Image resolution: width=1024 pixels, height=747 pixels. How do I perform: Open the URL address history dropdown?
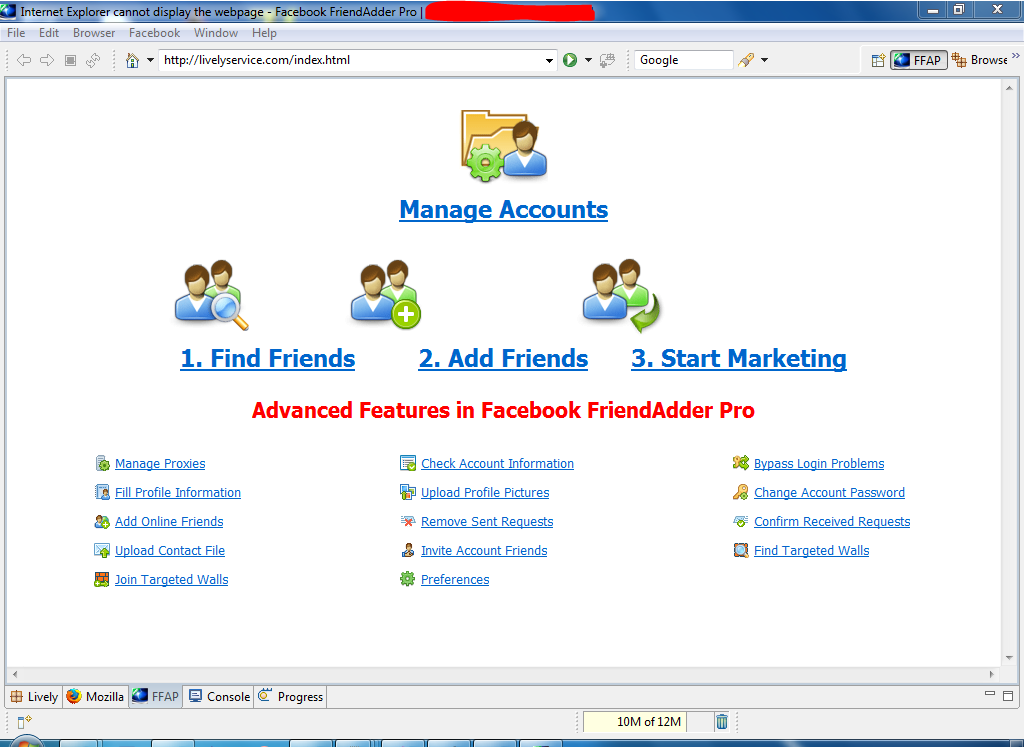pyautogui.click(x=549, y=60)
